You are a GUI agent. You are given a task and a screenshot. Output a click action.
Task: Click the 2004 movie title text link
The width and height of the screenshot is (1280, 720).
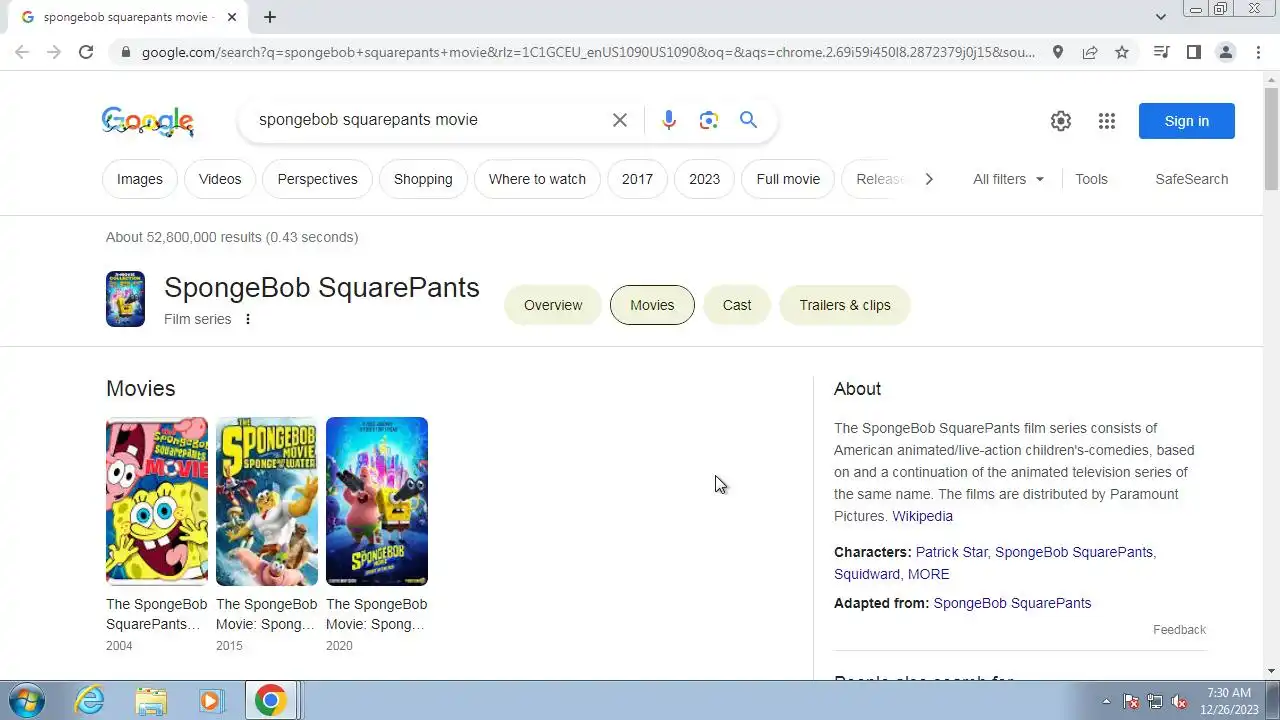[x=157, y=614]
